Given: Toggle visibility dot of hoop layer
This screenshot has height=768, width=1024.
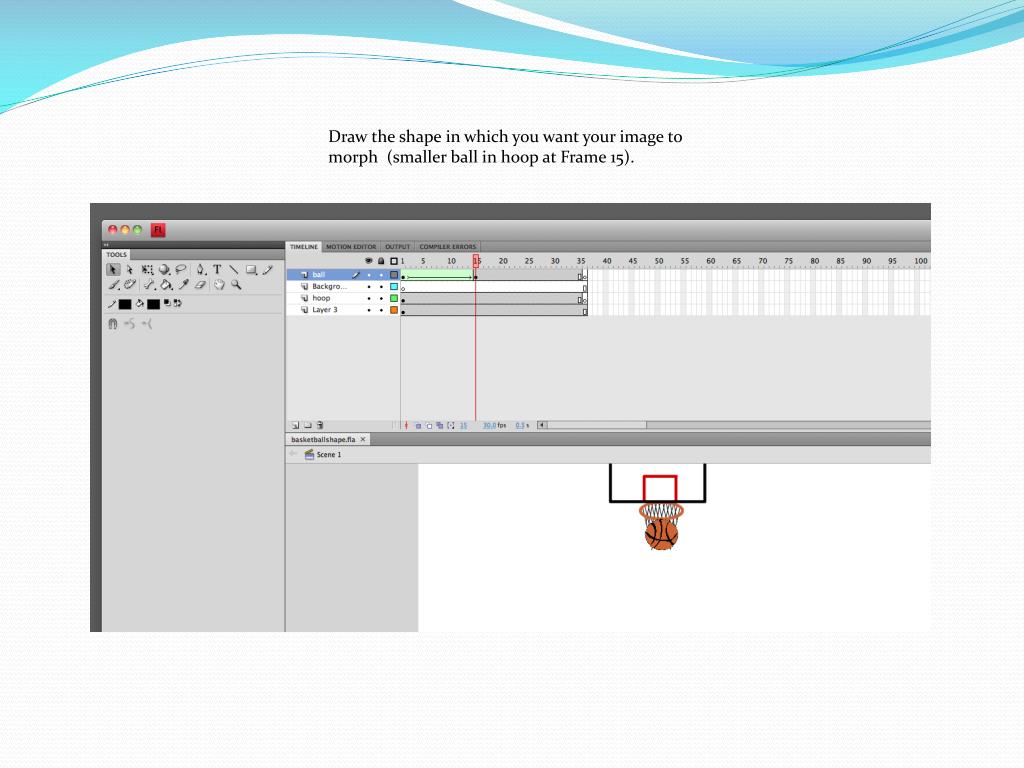Looking at the screenshot, I should [x=369, y=298].
